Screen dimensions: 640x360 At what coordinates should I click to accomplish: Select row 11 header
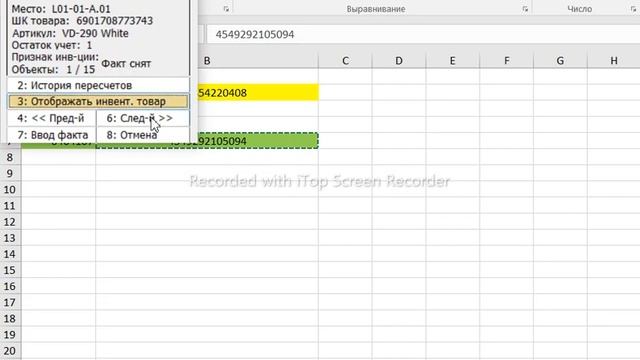pyautogui.click(x=10, y=206)
